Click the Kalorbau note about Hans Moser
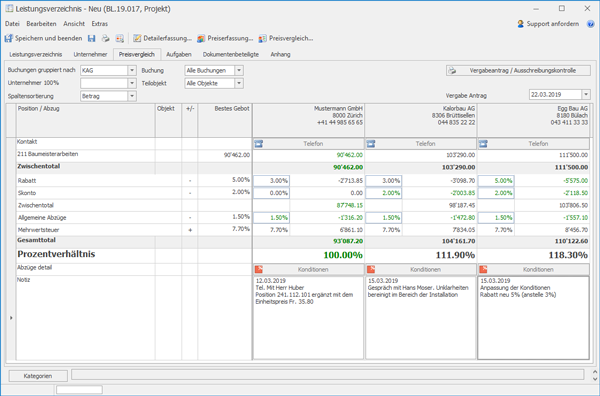Image resolution: width=600 pixels, height=396 pixels. click(421, 318)
